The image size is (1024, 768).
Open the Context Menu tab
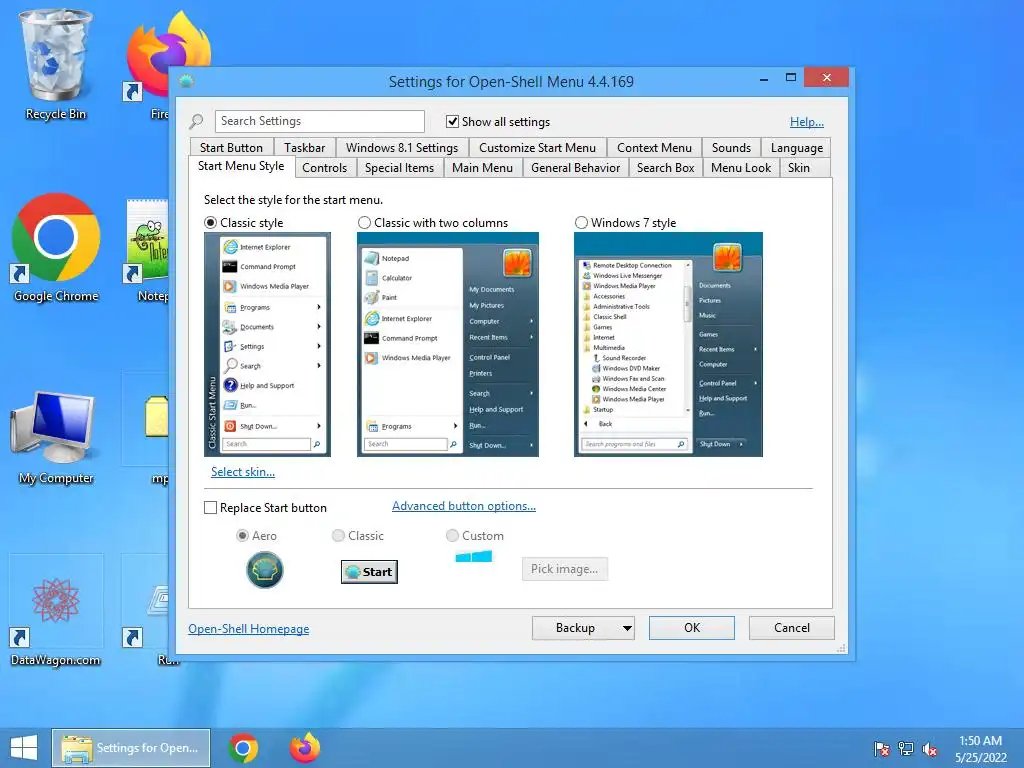(x=654, y=148)
